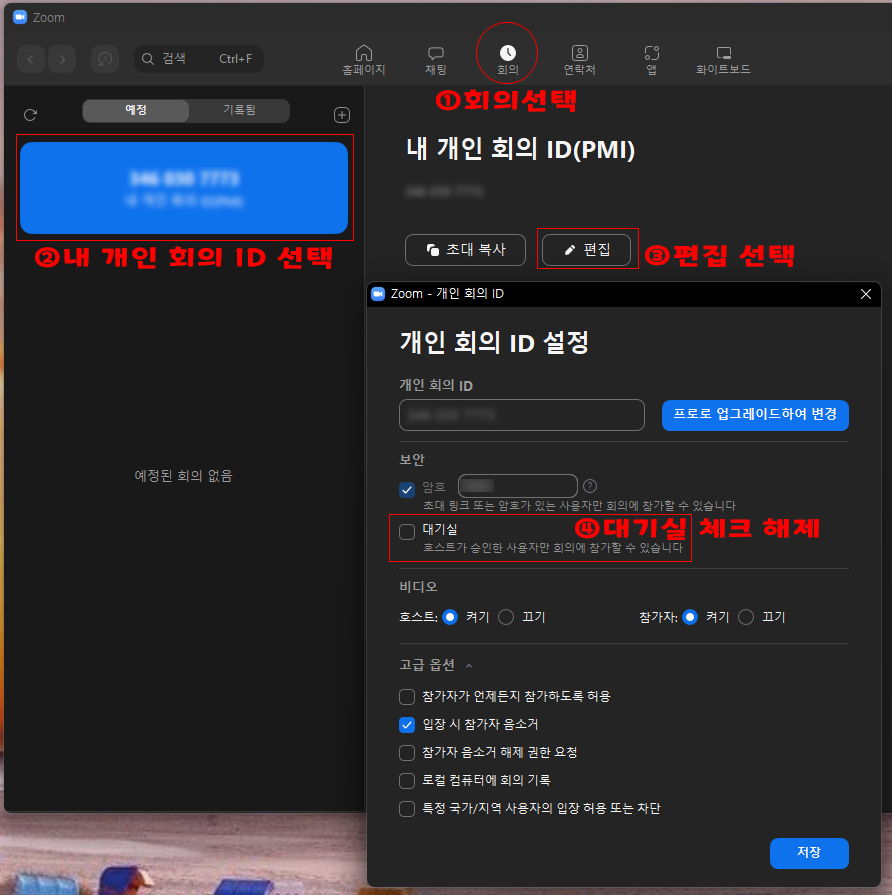892x895 pixels.
Task: Click the 예정된 회의 없음 text
Action: click(183, 475)
